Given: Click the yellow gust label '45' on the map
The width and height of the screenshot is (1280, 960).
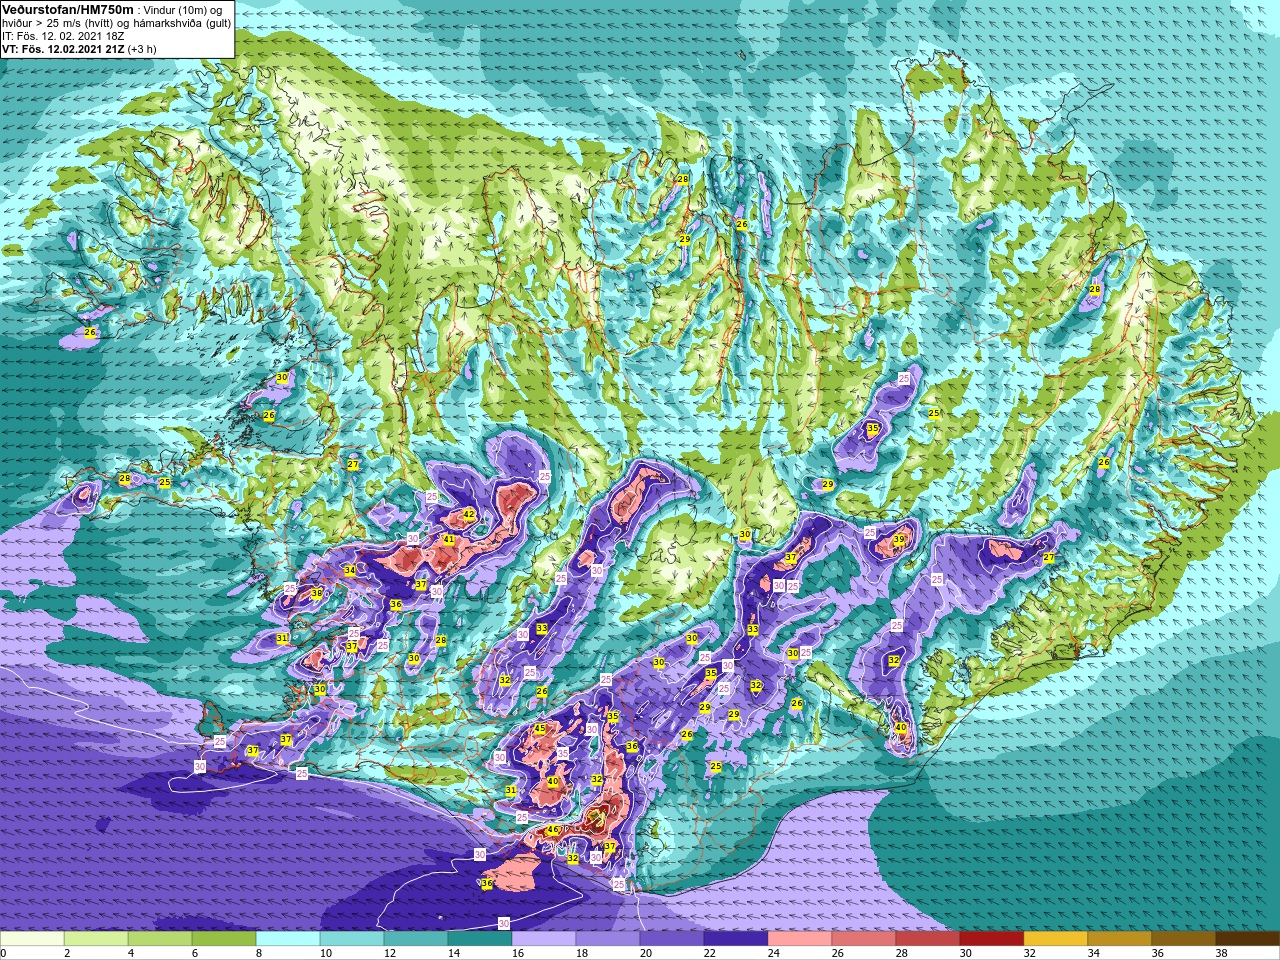Looking at the screenshot, I should pos(540,729).
